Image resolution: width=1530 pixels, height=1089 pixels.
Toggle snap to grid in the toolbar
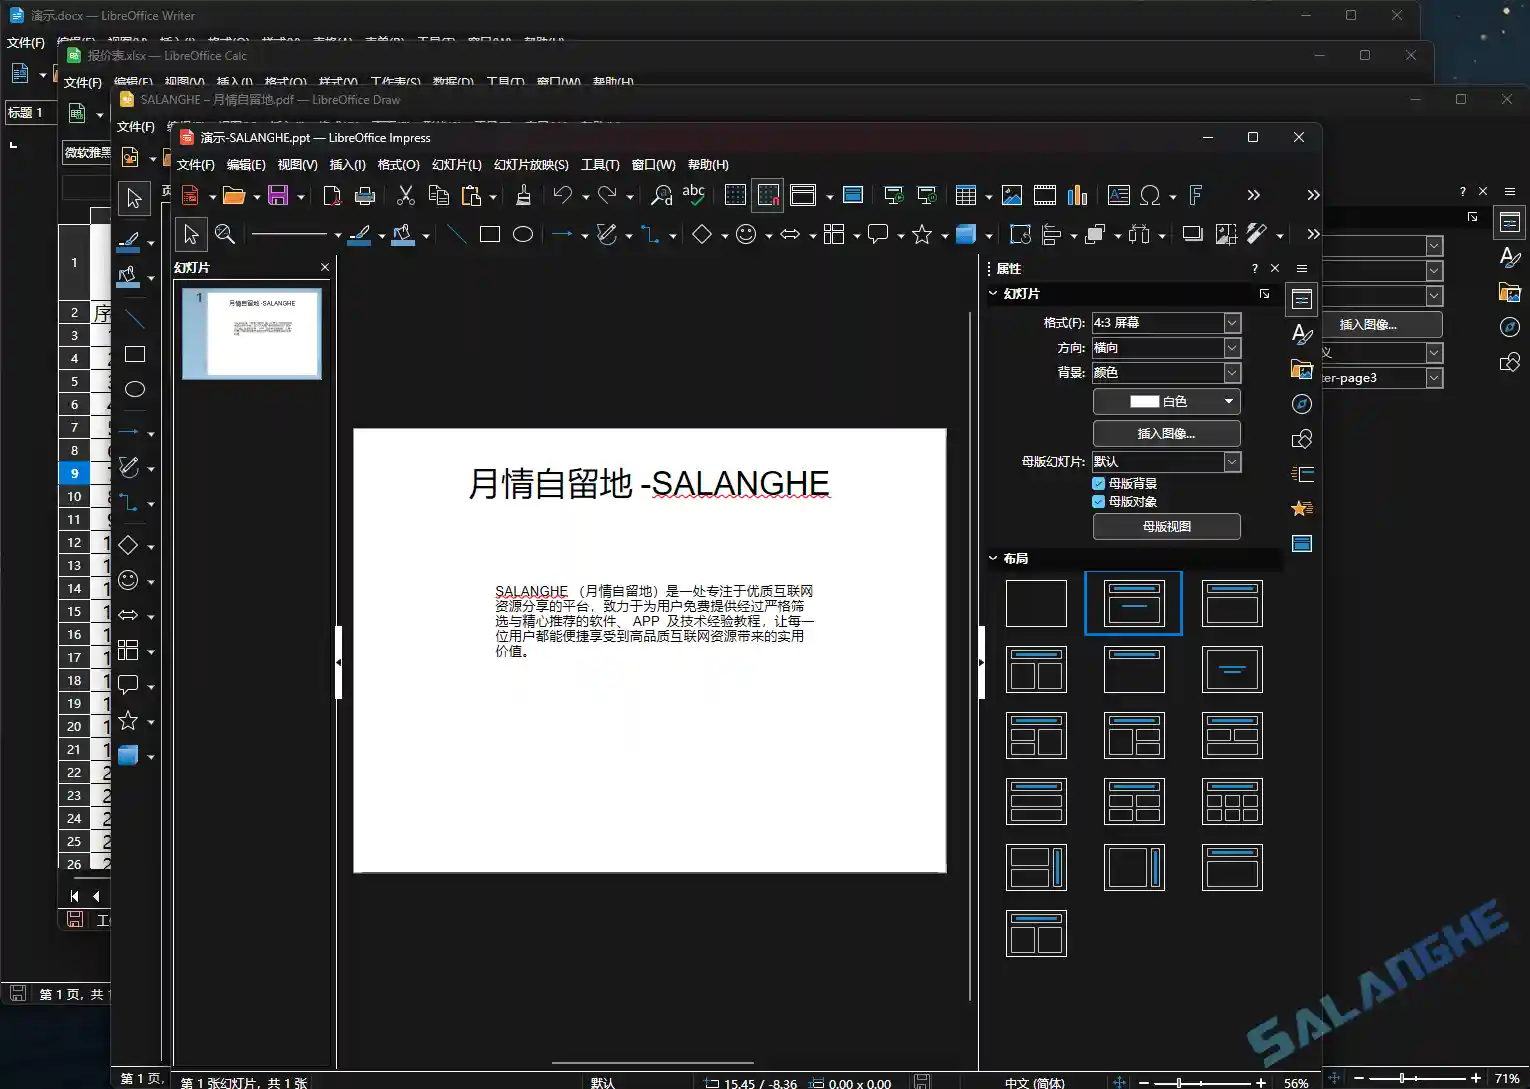tap(768, 195)
